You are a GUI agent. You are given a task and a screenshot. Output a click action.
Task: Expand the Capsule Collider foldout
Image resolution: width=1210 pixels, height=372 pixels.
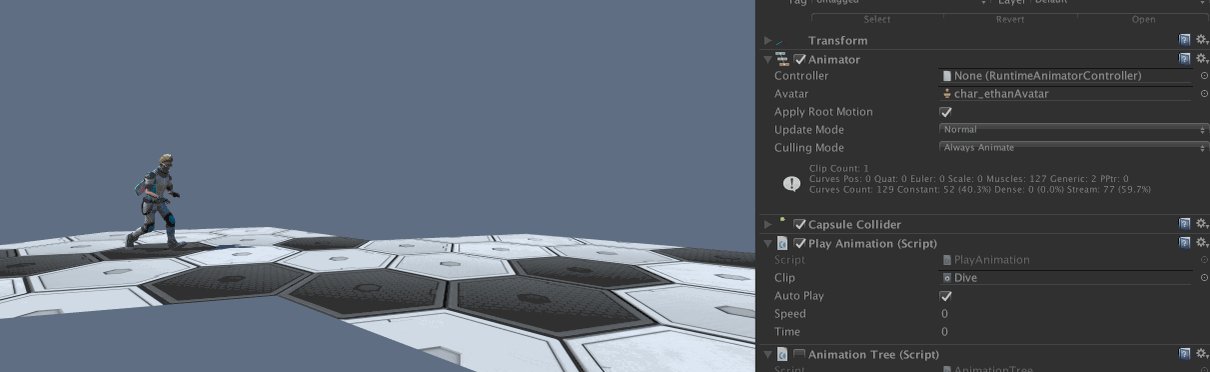pos(767,224)
